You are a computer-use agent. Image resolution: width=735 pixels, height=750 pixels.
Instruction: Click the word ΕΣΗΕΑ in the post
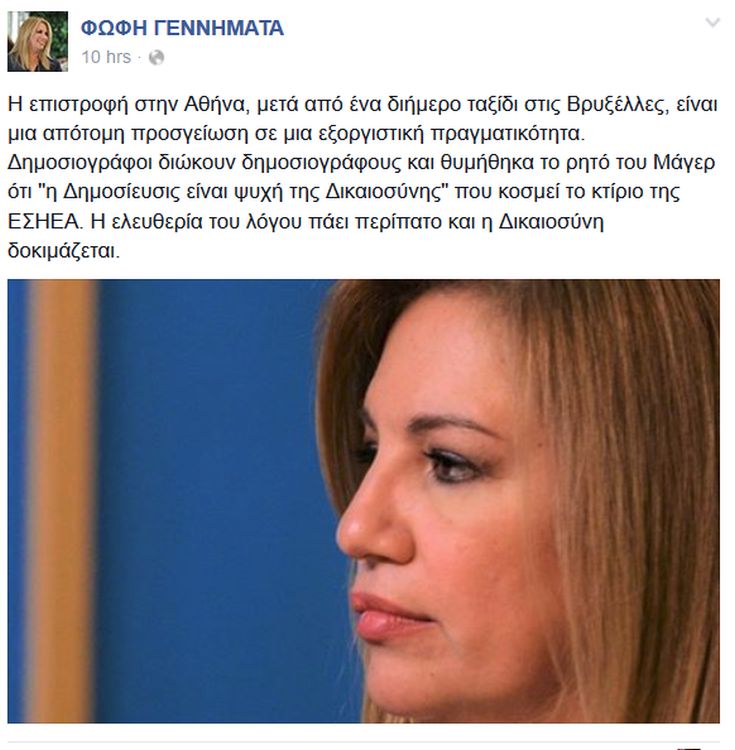tap(44, 221)
